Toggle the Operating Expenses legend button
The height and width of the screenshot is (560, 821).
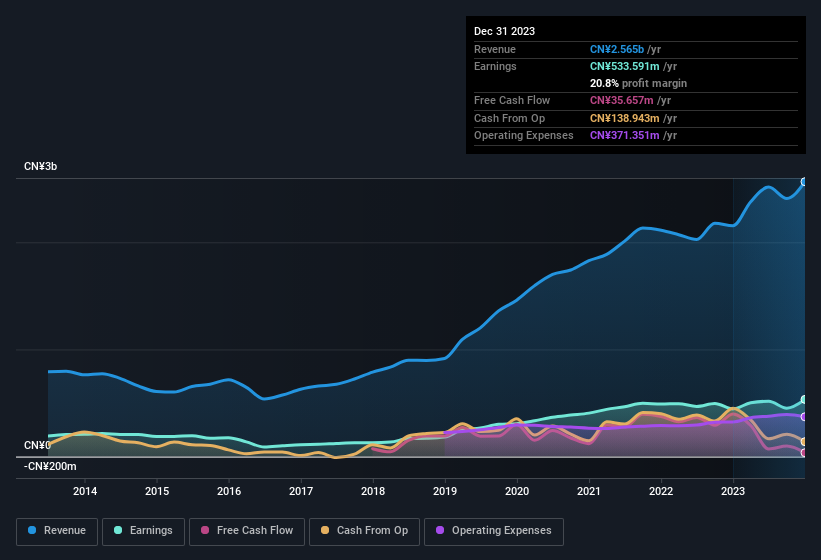click(x=494, y=531)
